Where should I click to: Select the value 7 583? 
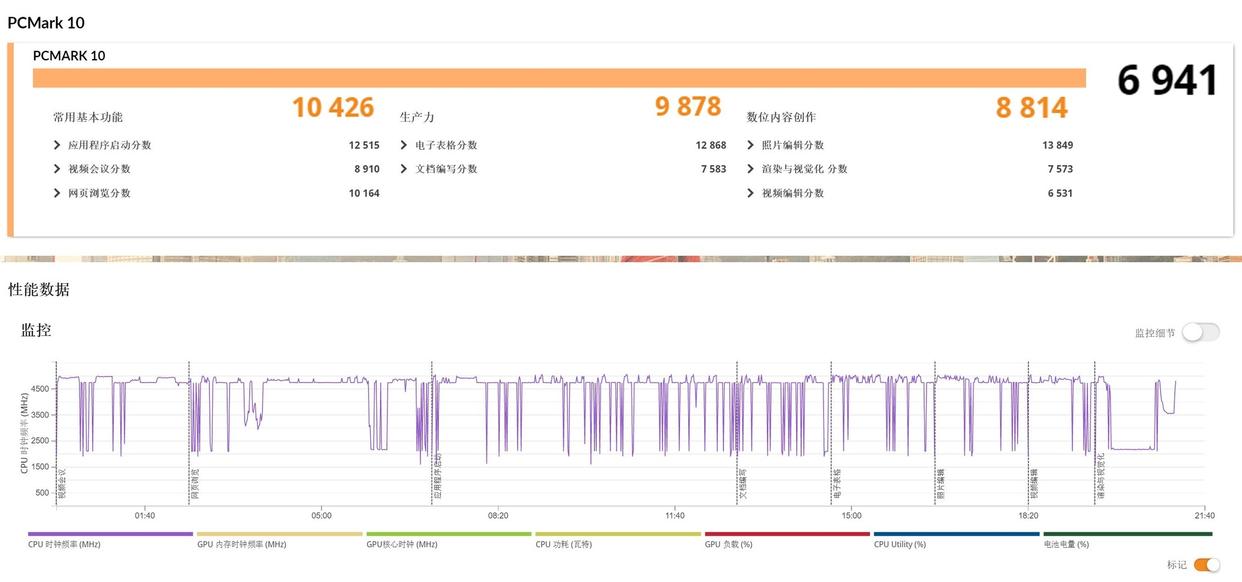tap(714, 169)
